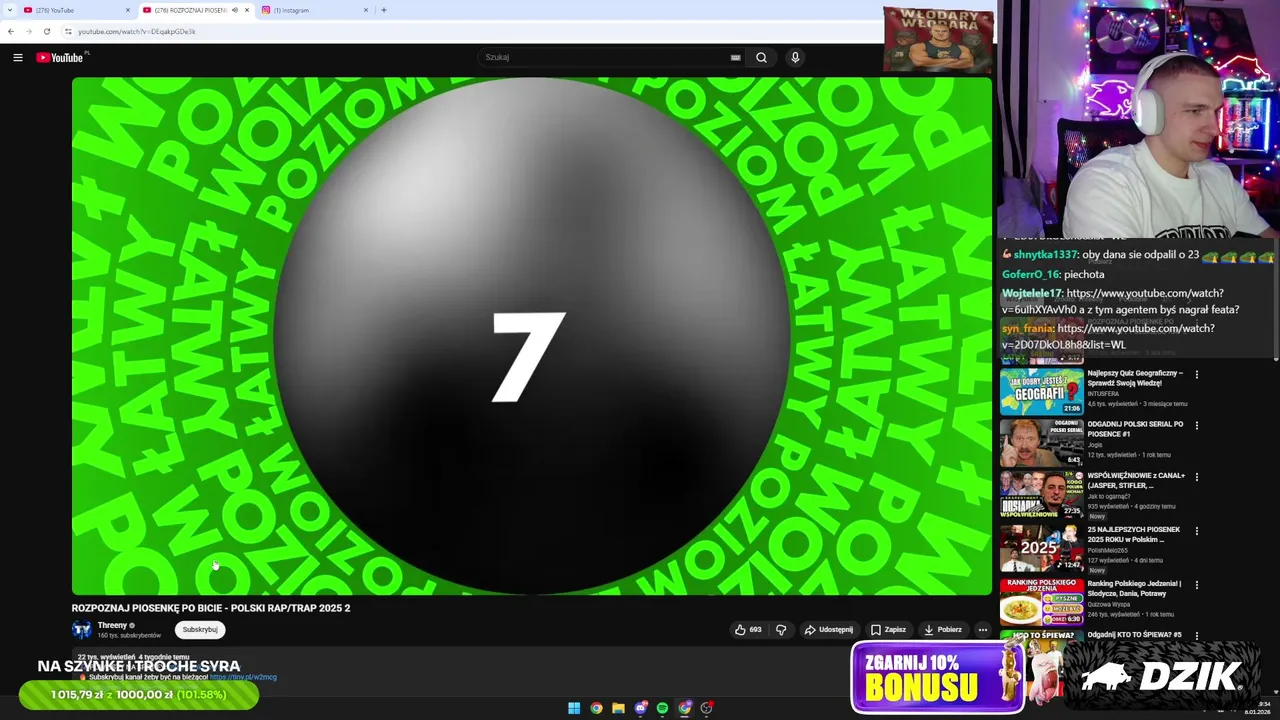The height and width of the screenshot is (720, 1280).
Task: Open options for 25 NAJLEPSZYCH PIOSENEK video
Action: [1196, 531]
